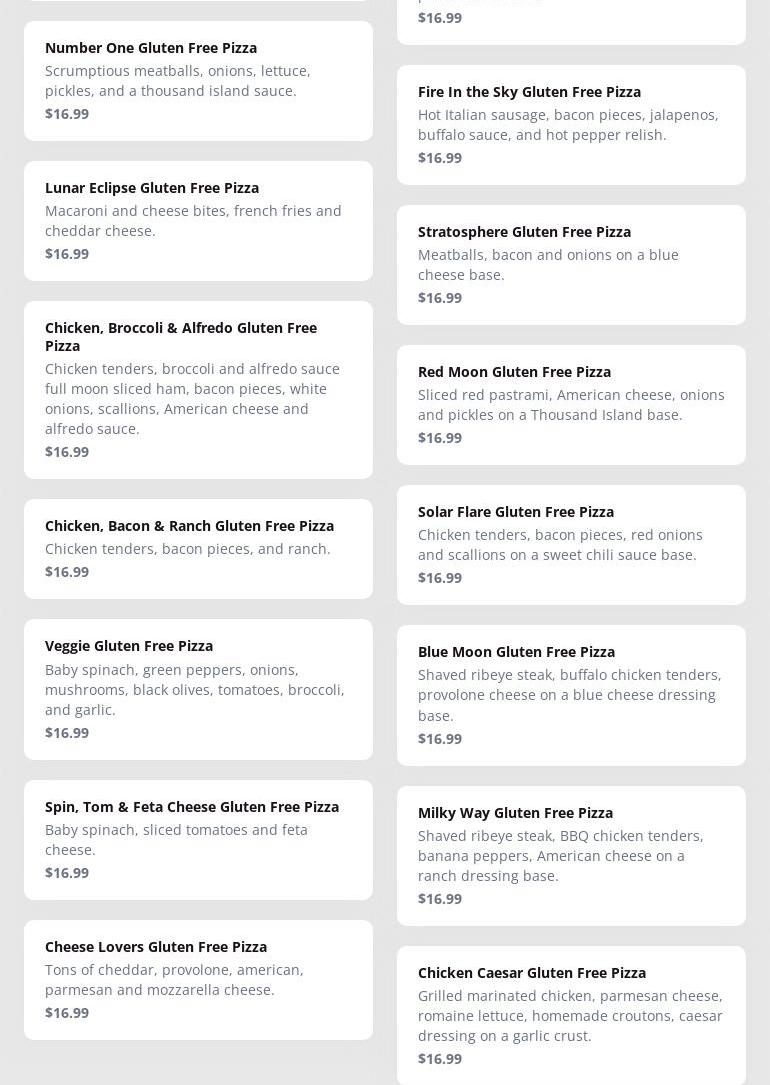Viewport: 770px width, 1085px height.
Task: Select the Stratosphere Gluten Free Pizza title
Action: [x=524, y=232]
